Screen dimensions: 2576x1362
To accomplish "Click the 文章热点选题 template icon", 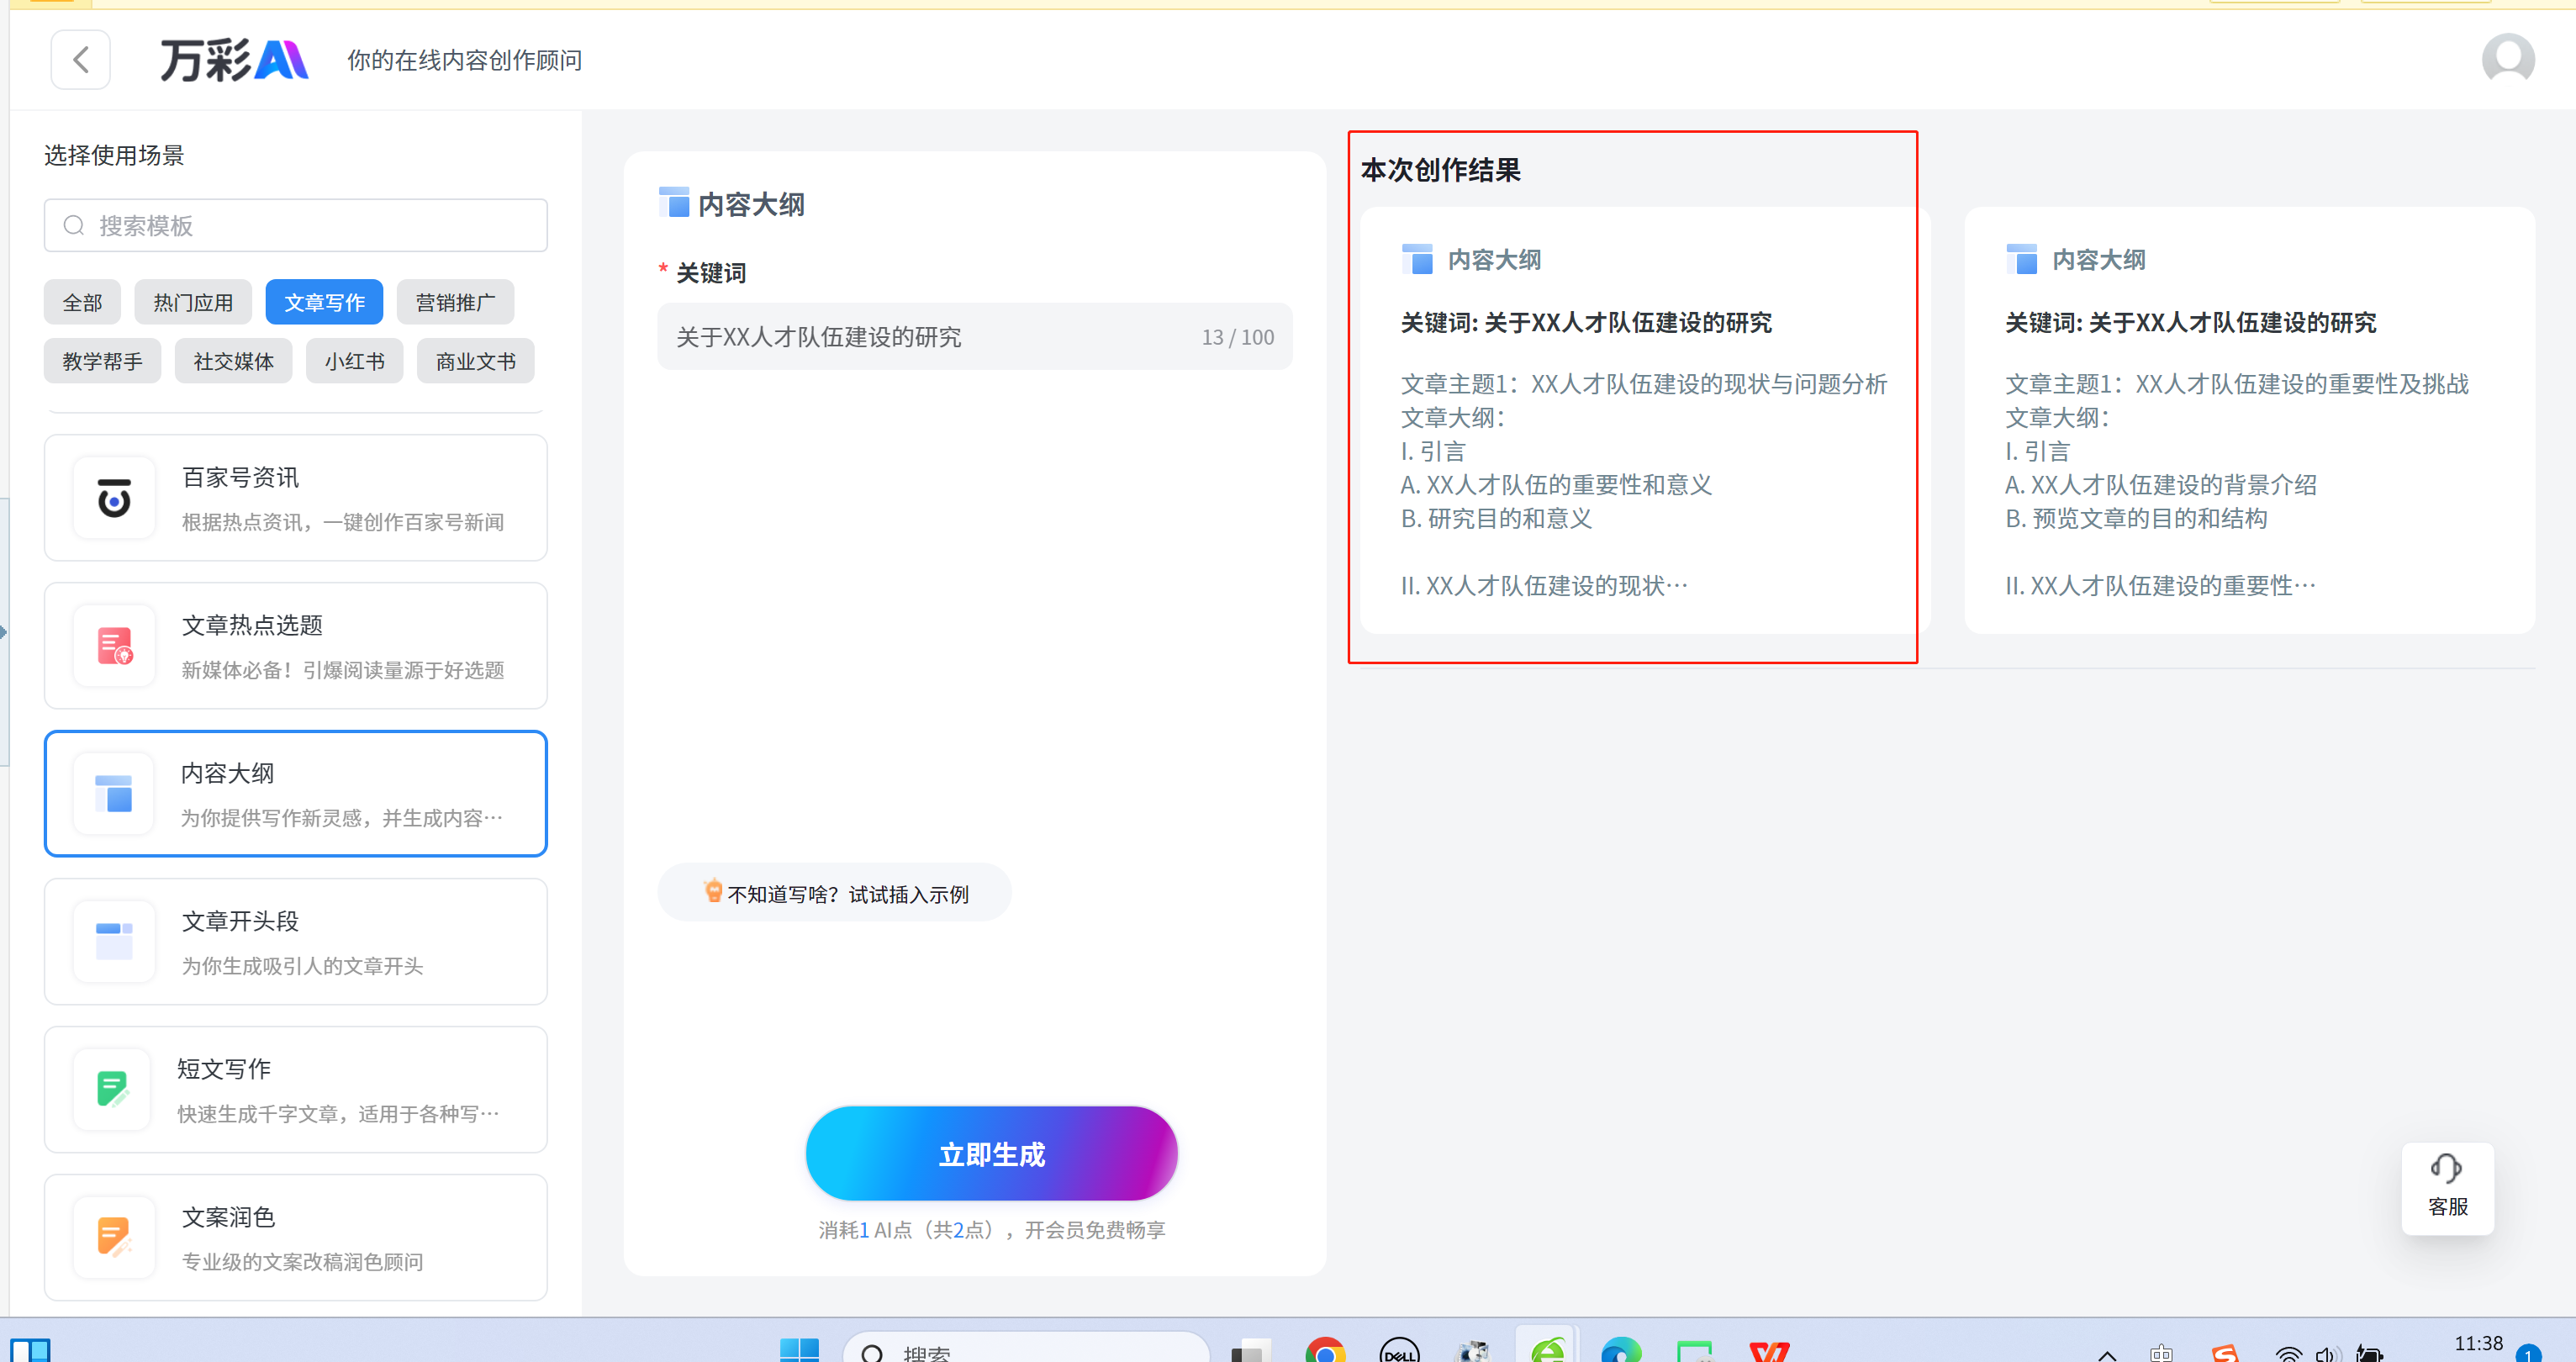I will 114,646.
